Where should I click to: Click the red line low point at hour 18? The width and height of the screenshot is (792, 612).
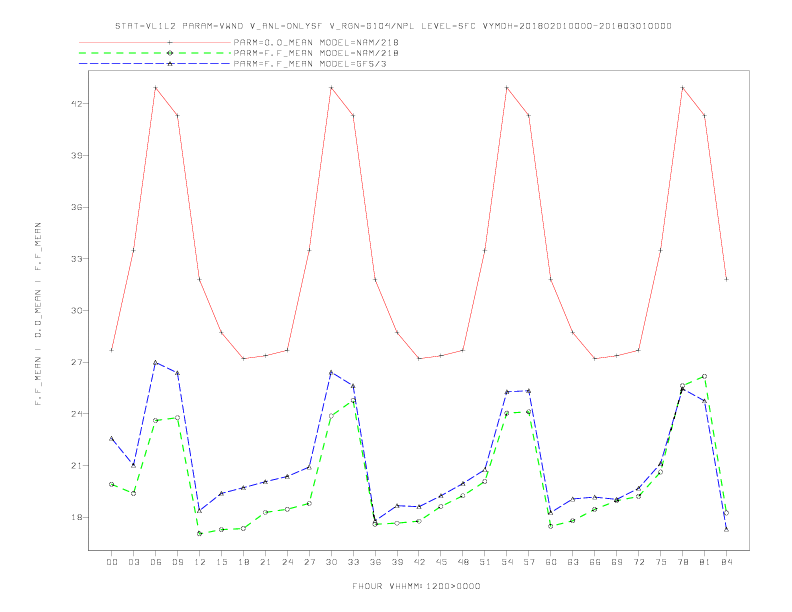tap(243, 359)
